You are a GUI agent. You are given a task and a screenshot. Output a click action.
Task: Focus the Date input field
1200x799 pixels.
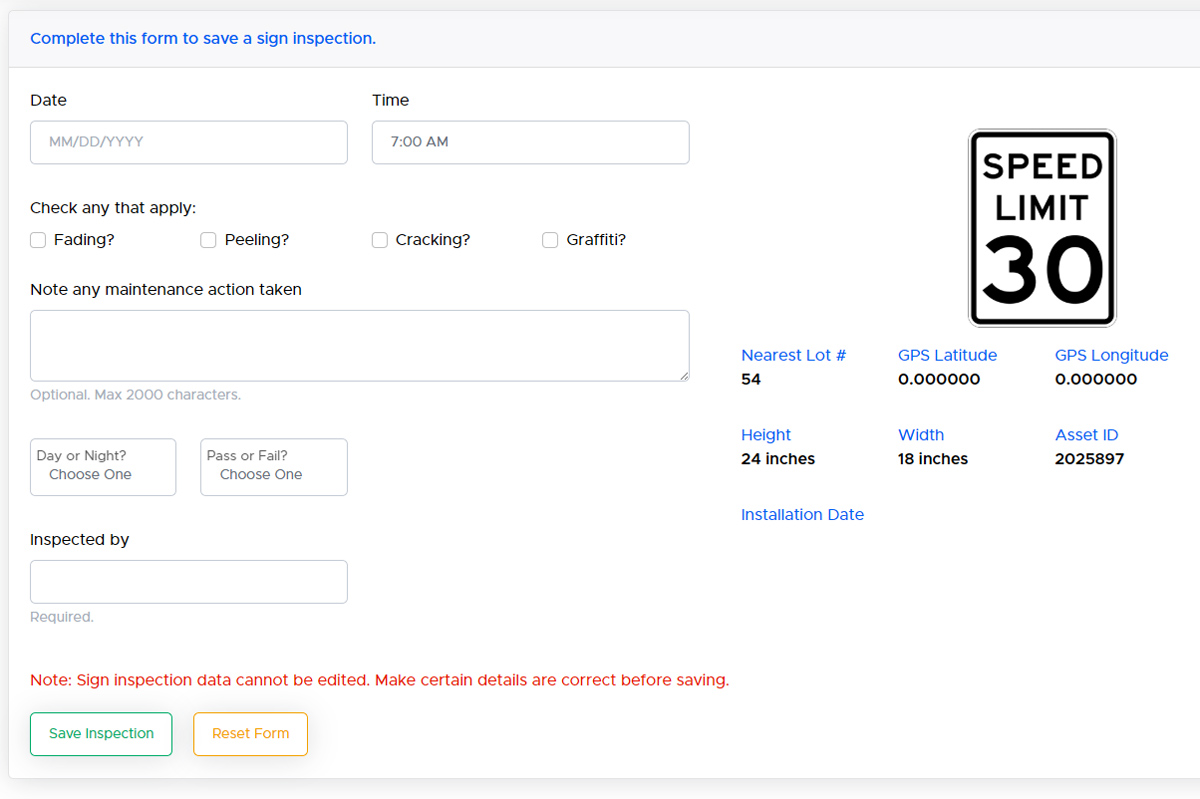click(x=189, y=142)
